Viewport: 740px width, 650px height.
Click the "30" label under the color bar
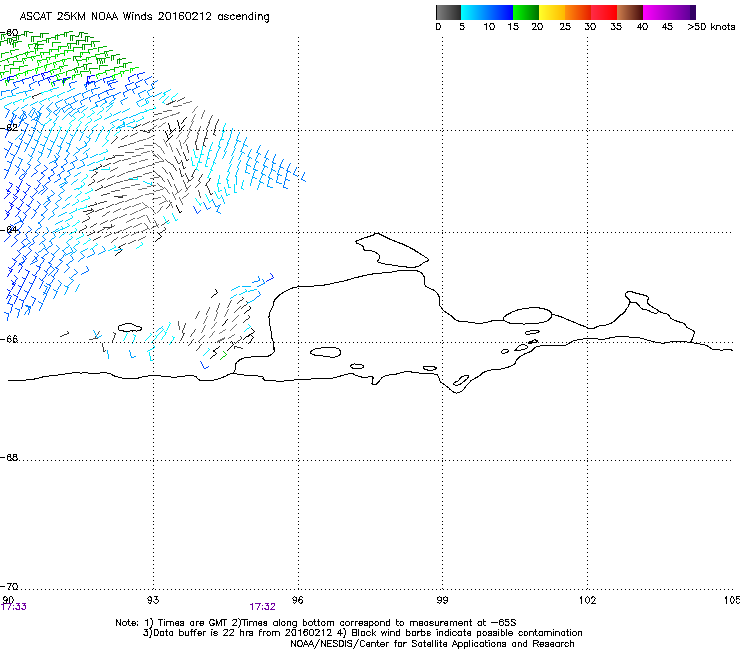(590, 27)
